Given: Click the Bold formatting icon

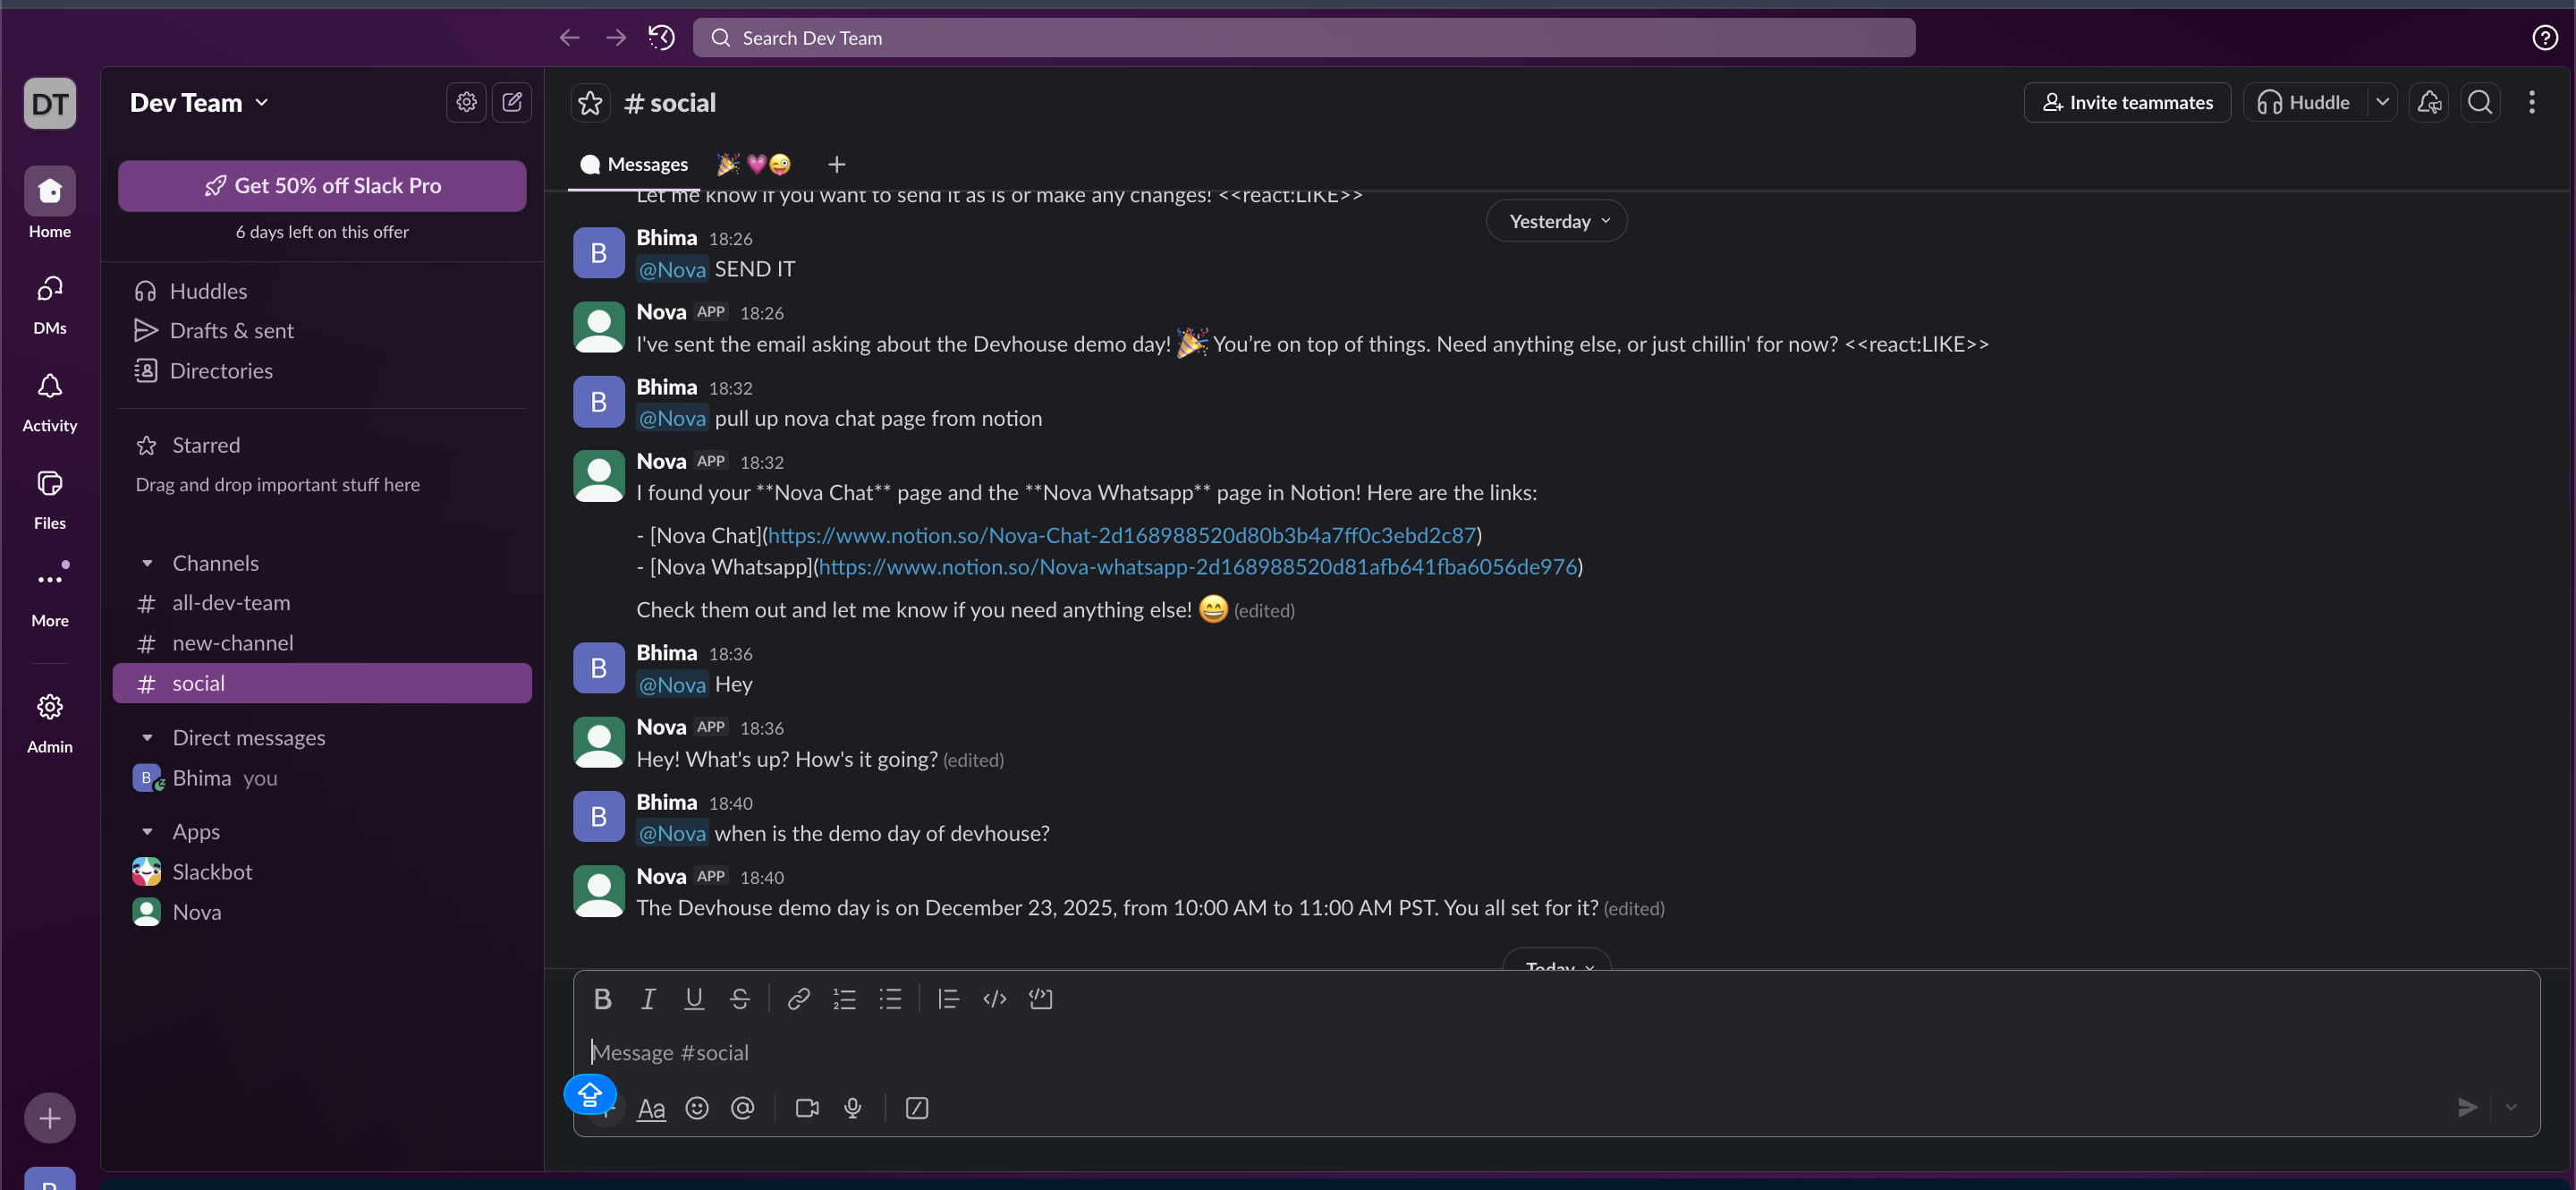Looking at the screenshot, I should (602, 998).
